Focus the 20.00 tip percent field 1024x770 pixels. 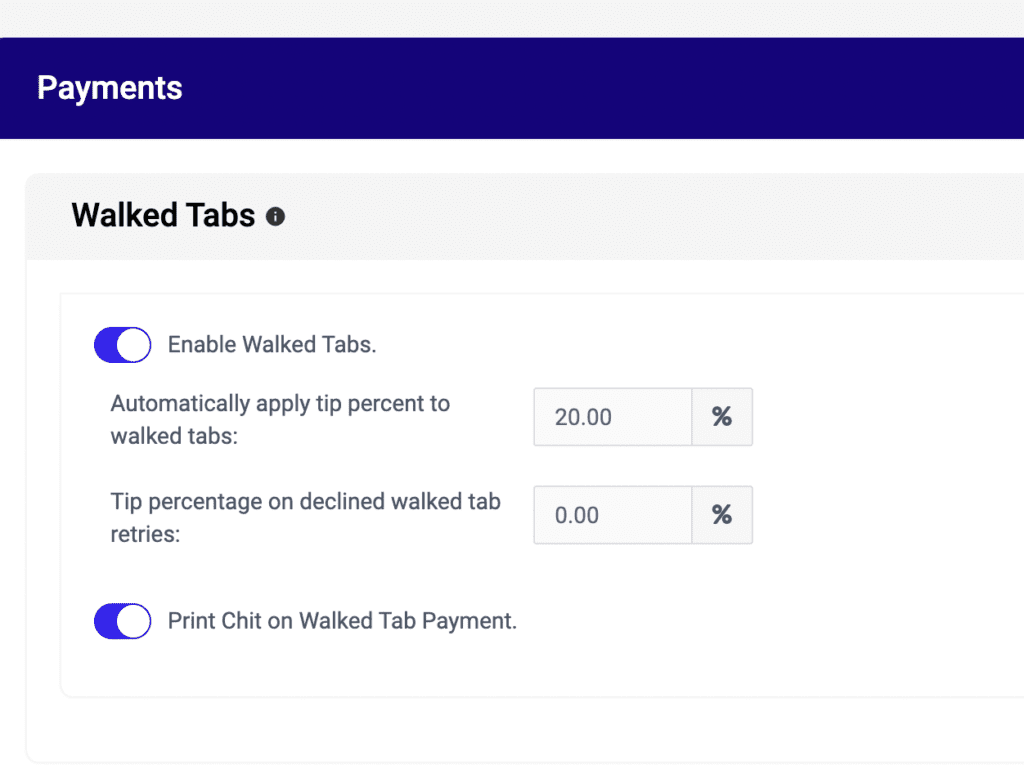[x=613, y=417]
